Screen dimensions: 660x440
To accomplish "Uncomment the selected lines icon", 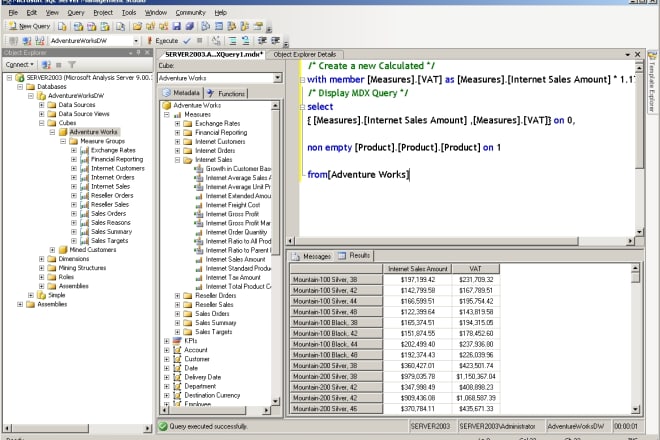I will [x=245, y=40].
